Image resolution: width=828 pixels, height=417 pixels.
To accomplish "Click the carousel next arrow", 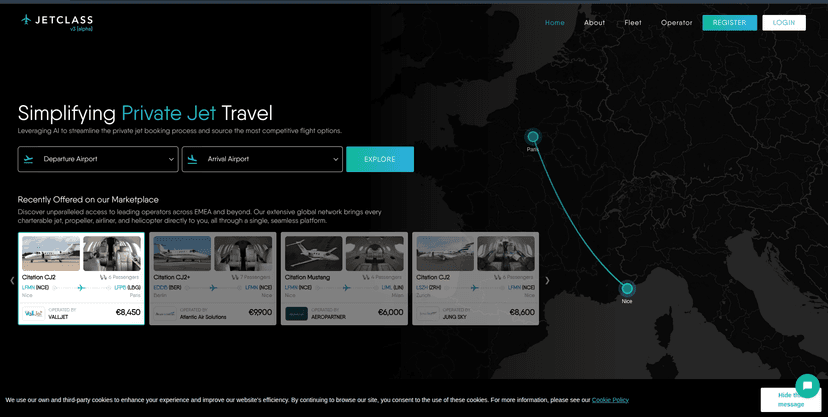I will [547, 281].
